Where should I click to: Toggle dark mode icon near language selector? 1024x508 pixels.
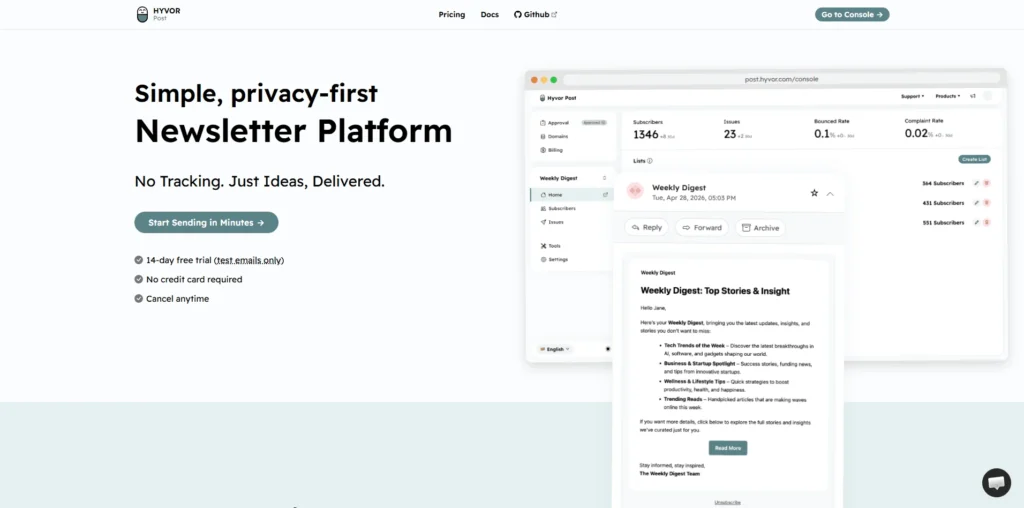(x=608, y=349)
